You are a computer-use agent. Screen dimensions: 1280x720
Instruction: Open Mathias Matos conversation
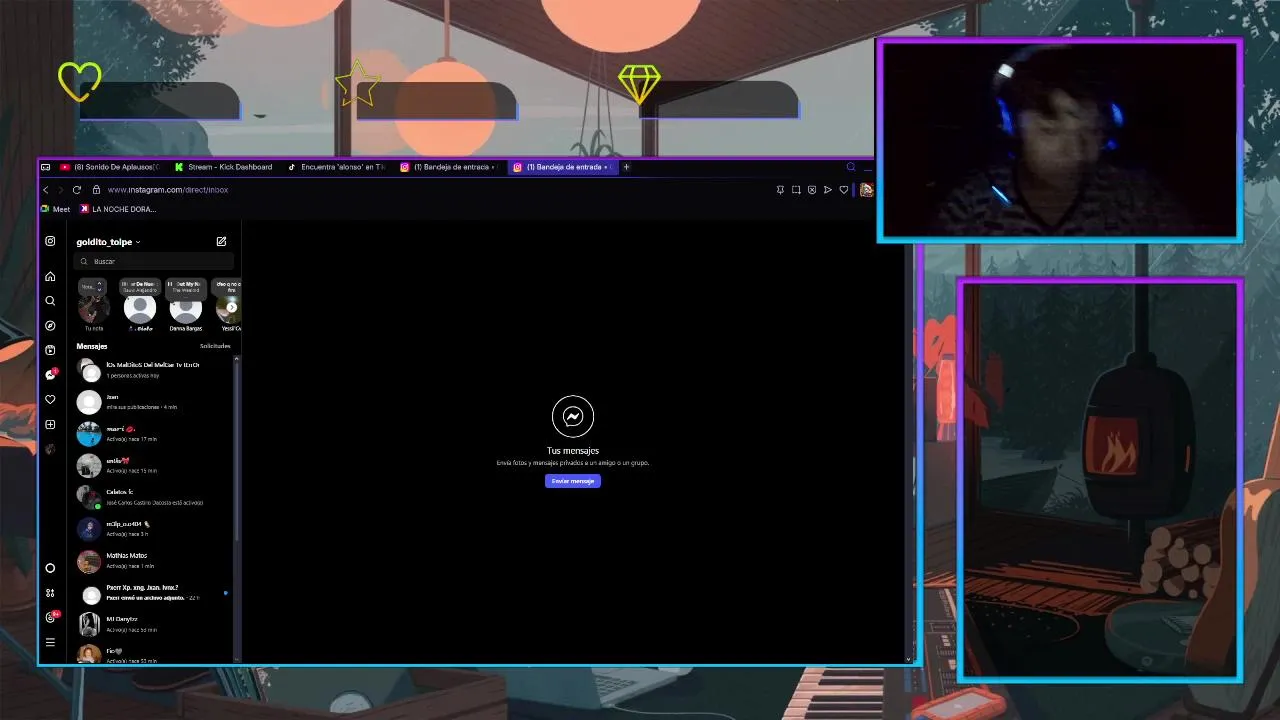coord(153,561)
